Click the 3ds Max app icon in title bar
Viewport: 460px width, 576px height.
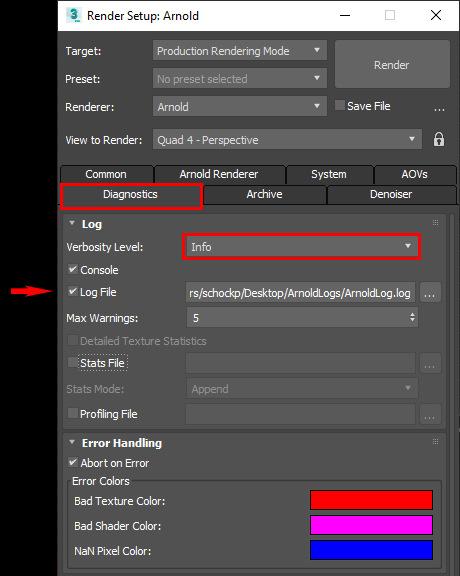click(x=73, y=15)
